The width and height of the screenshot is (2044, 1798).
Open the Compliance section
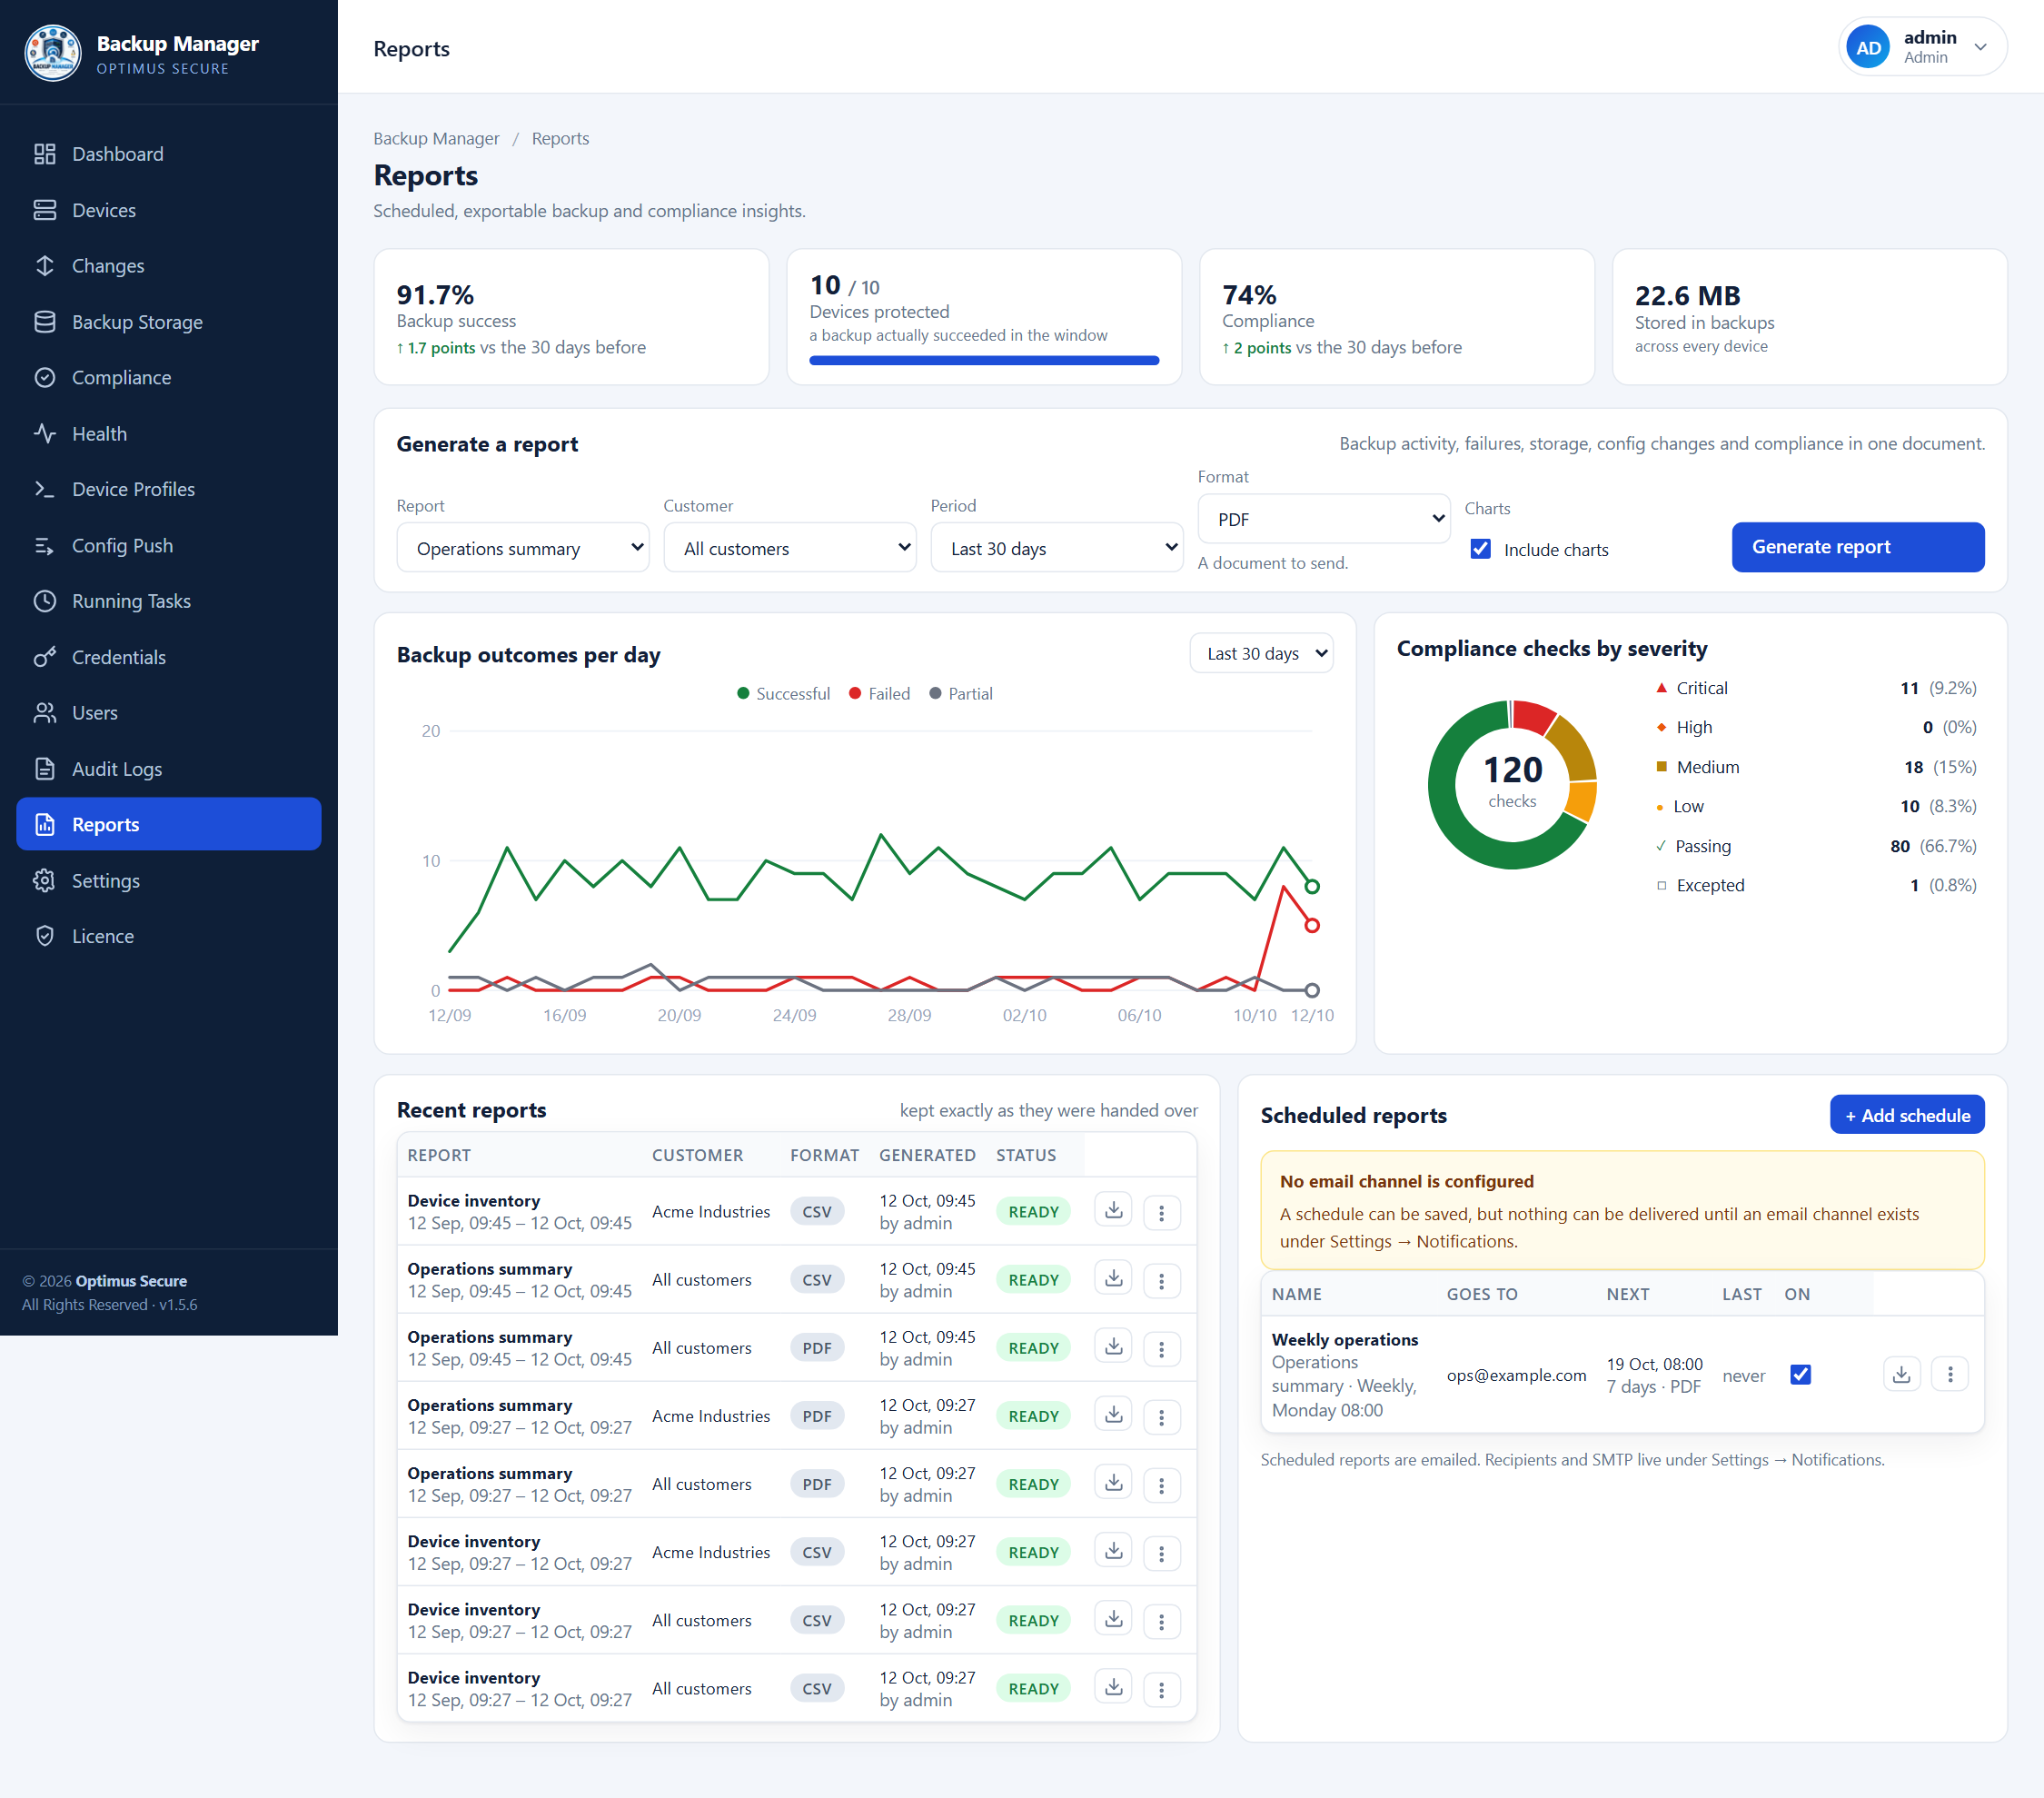point(169,378)
